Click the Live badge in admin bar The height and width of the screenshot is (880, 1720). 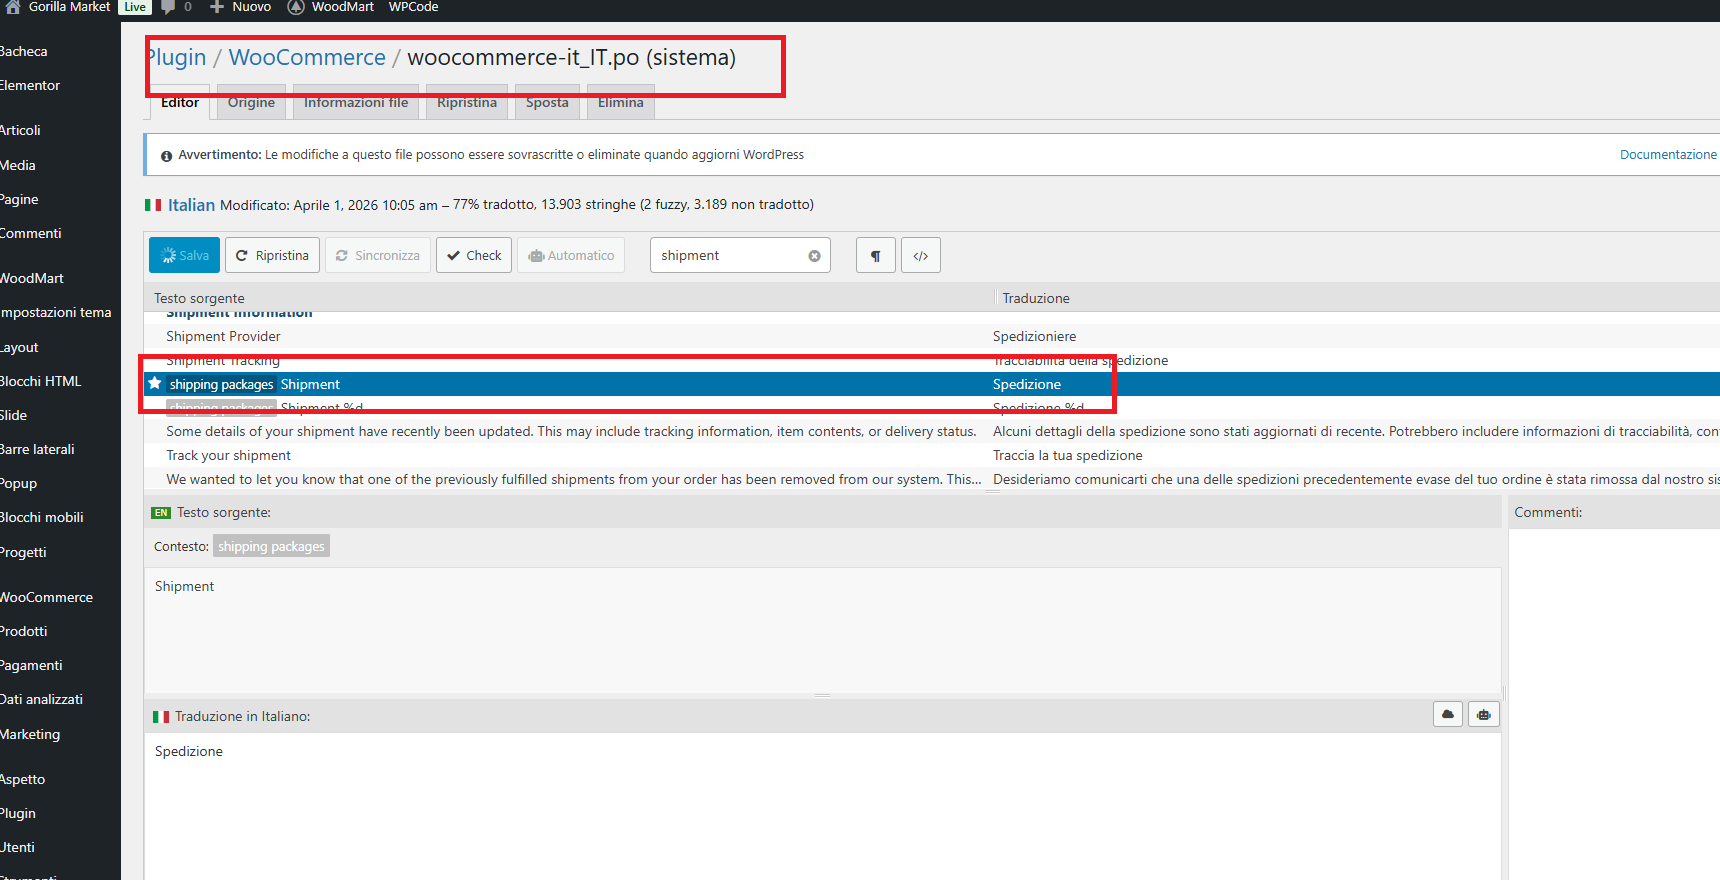135,7
